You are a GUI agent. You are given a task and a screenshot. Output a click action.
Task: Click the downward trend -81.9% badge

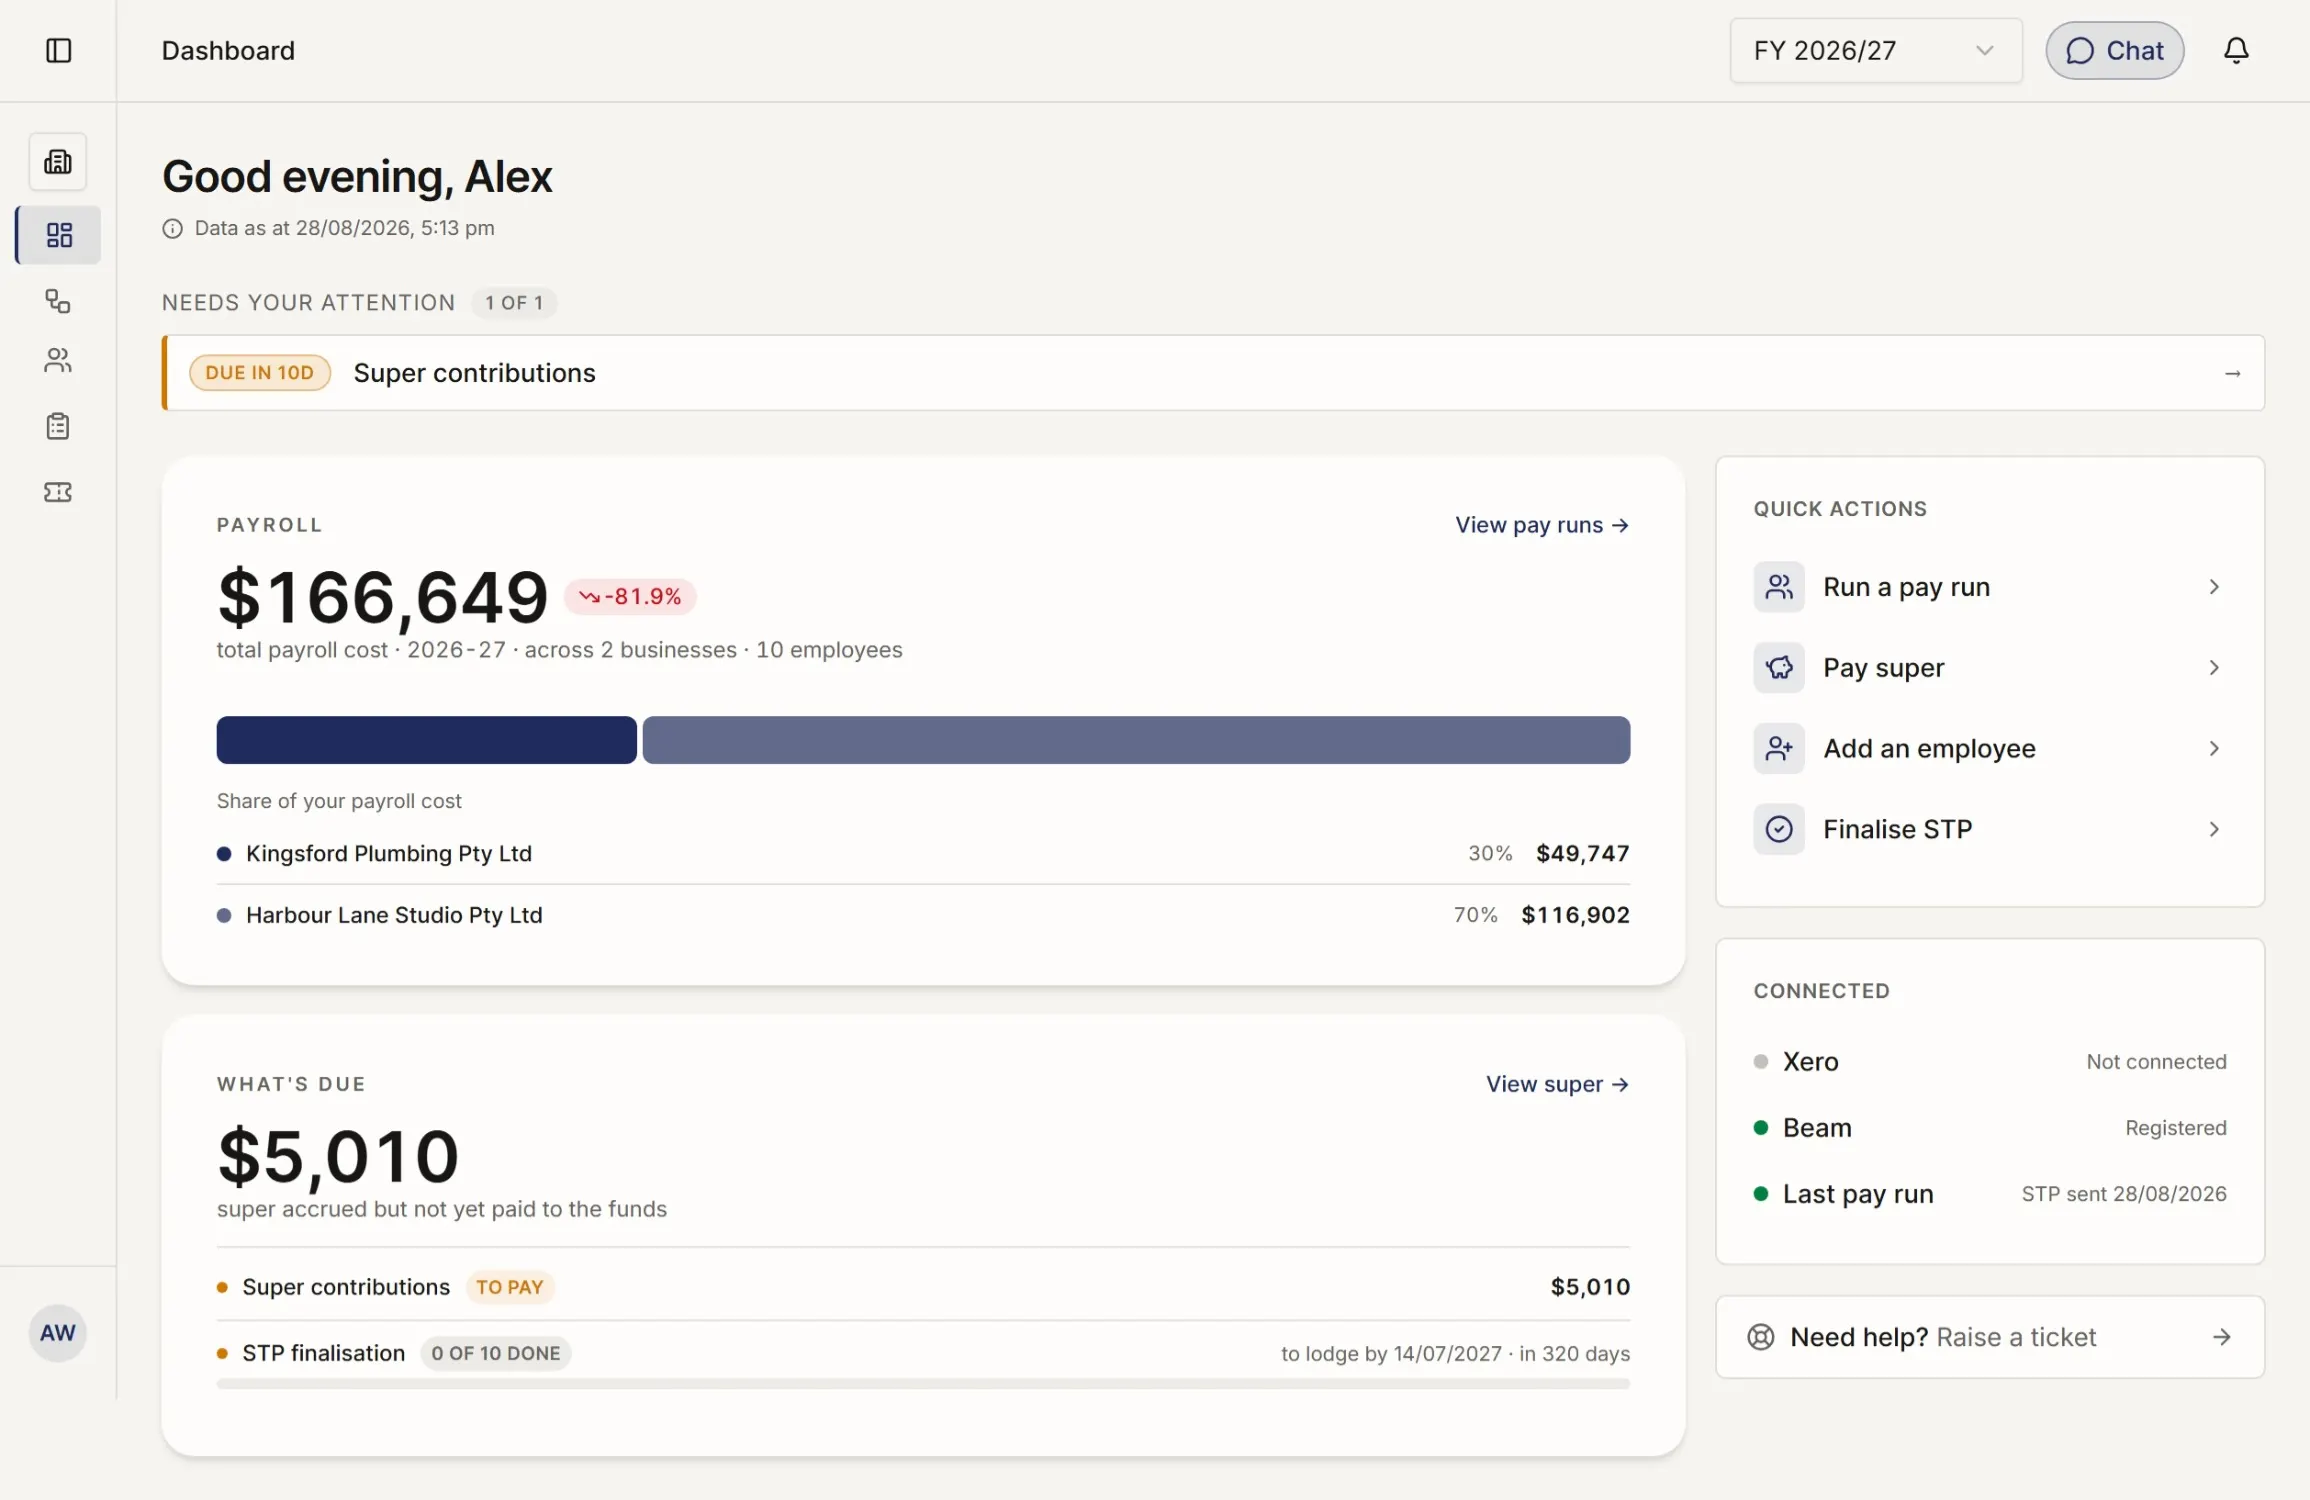click(x=631, y=597)
